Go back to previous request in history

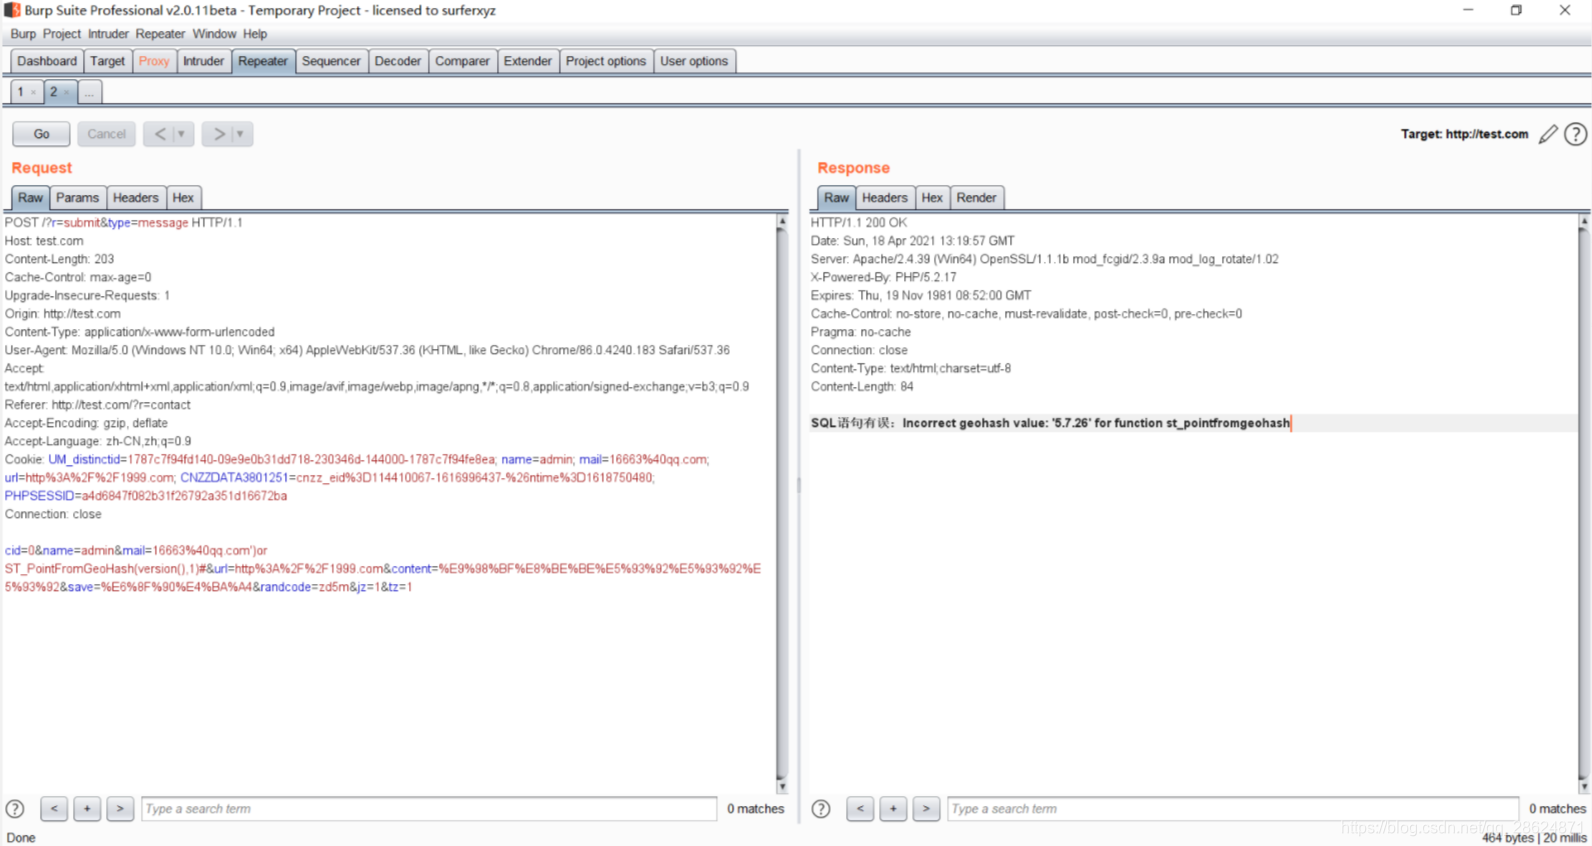(x=160, y=134)
